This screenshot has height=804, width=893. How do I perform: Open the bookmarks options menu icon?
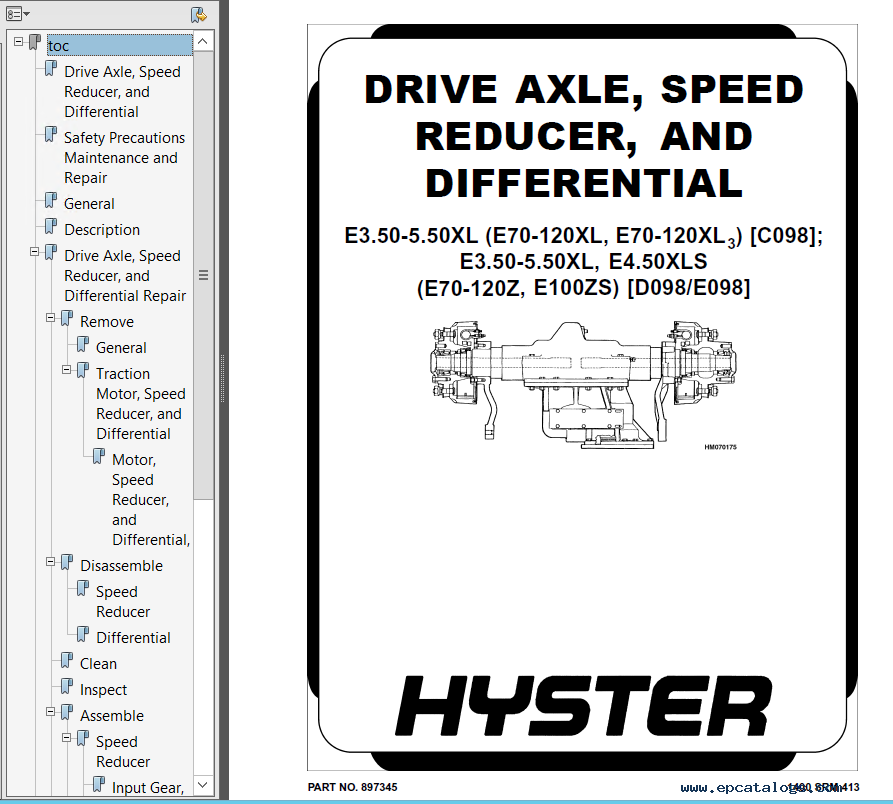17,14
